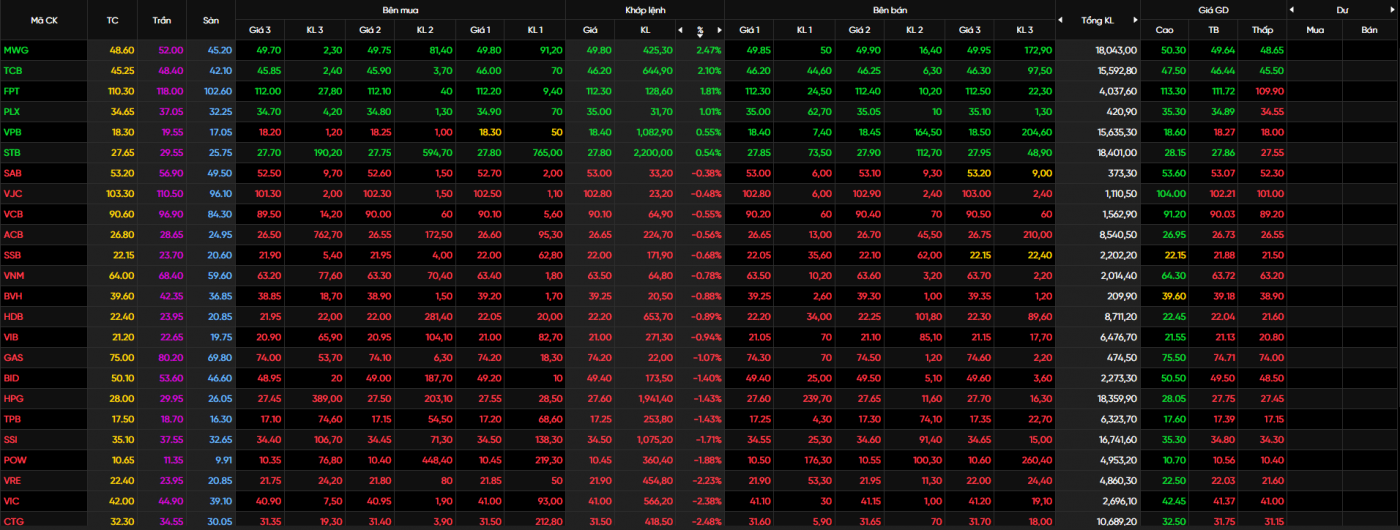This screenshot has width=1400, height=530.
Task: Open the STB stock symbol
Action: coord(13,153)
